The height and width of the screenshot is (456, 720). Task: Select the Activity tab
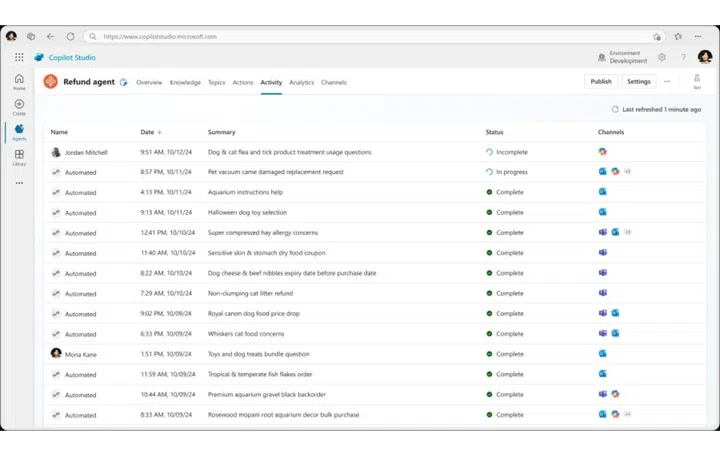pos(271,83)
